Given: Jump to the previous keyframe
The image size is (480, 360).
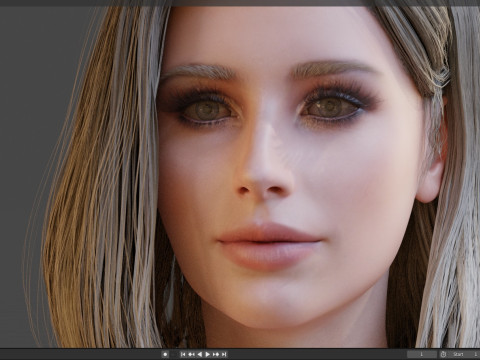Looking at the screenshot, I should coord(191,354).
